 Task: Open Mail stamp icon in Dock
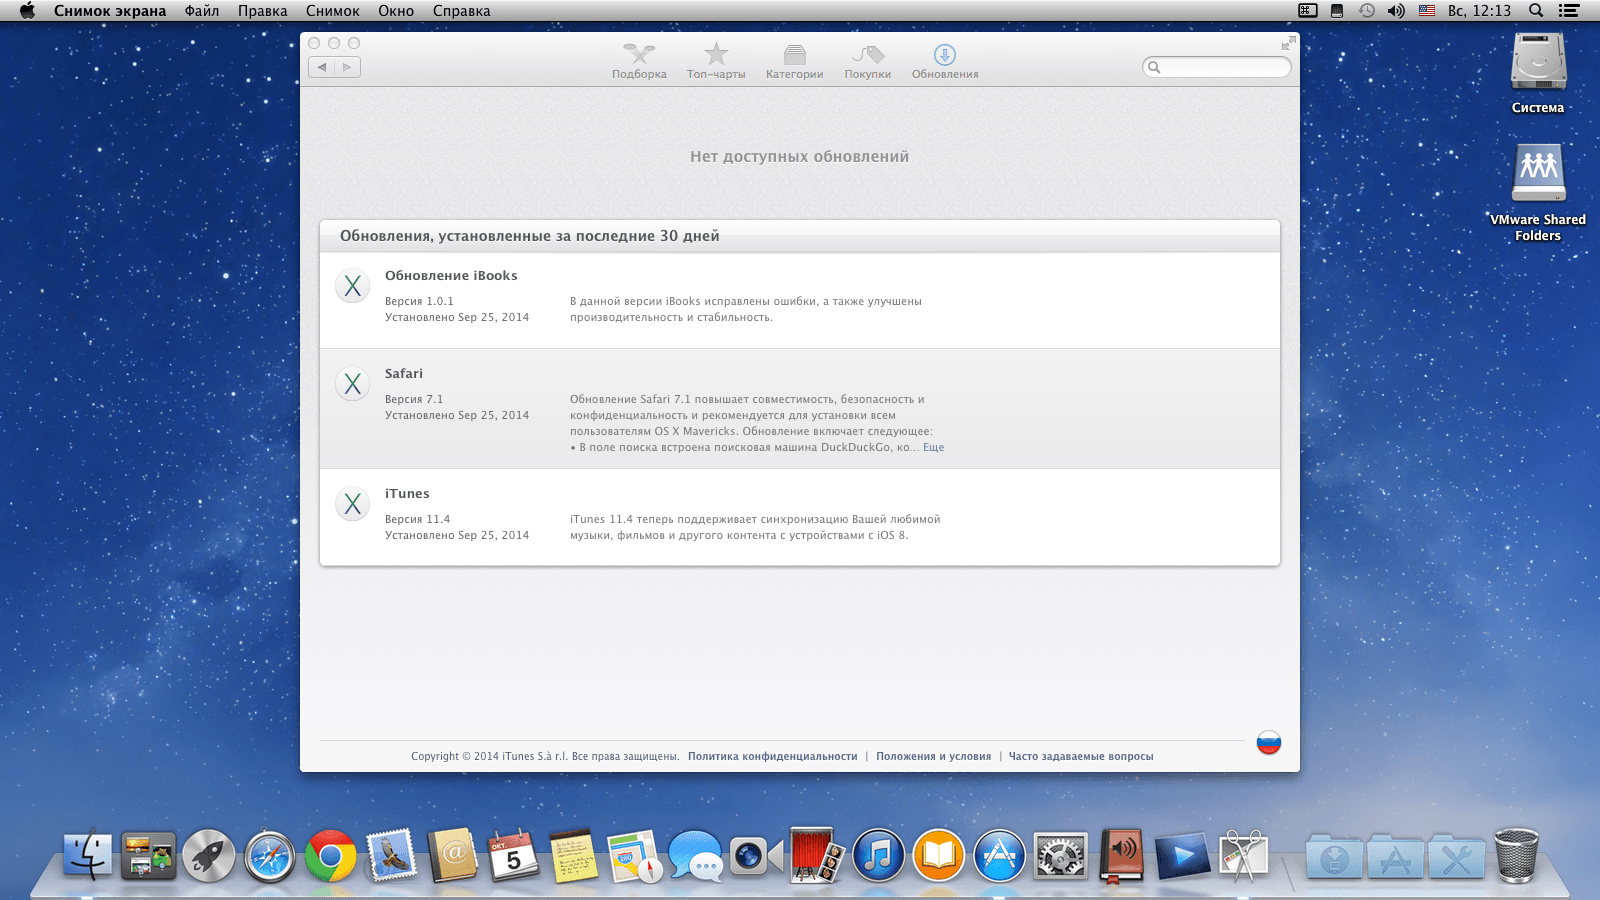pyautogui.click(x=391, y=856)
